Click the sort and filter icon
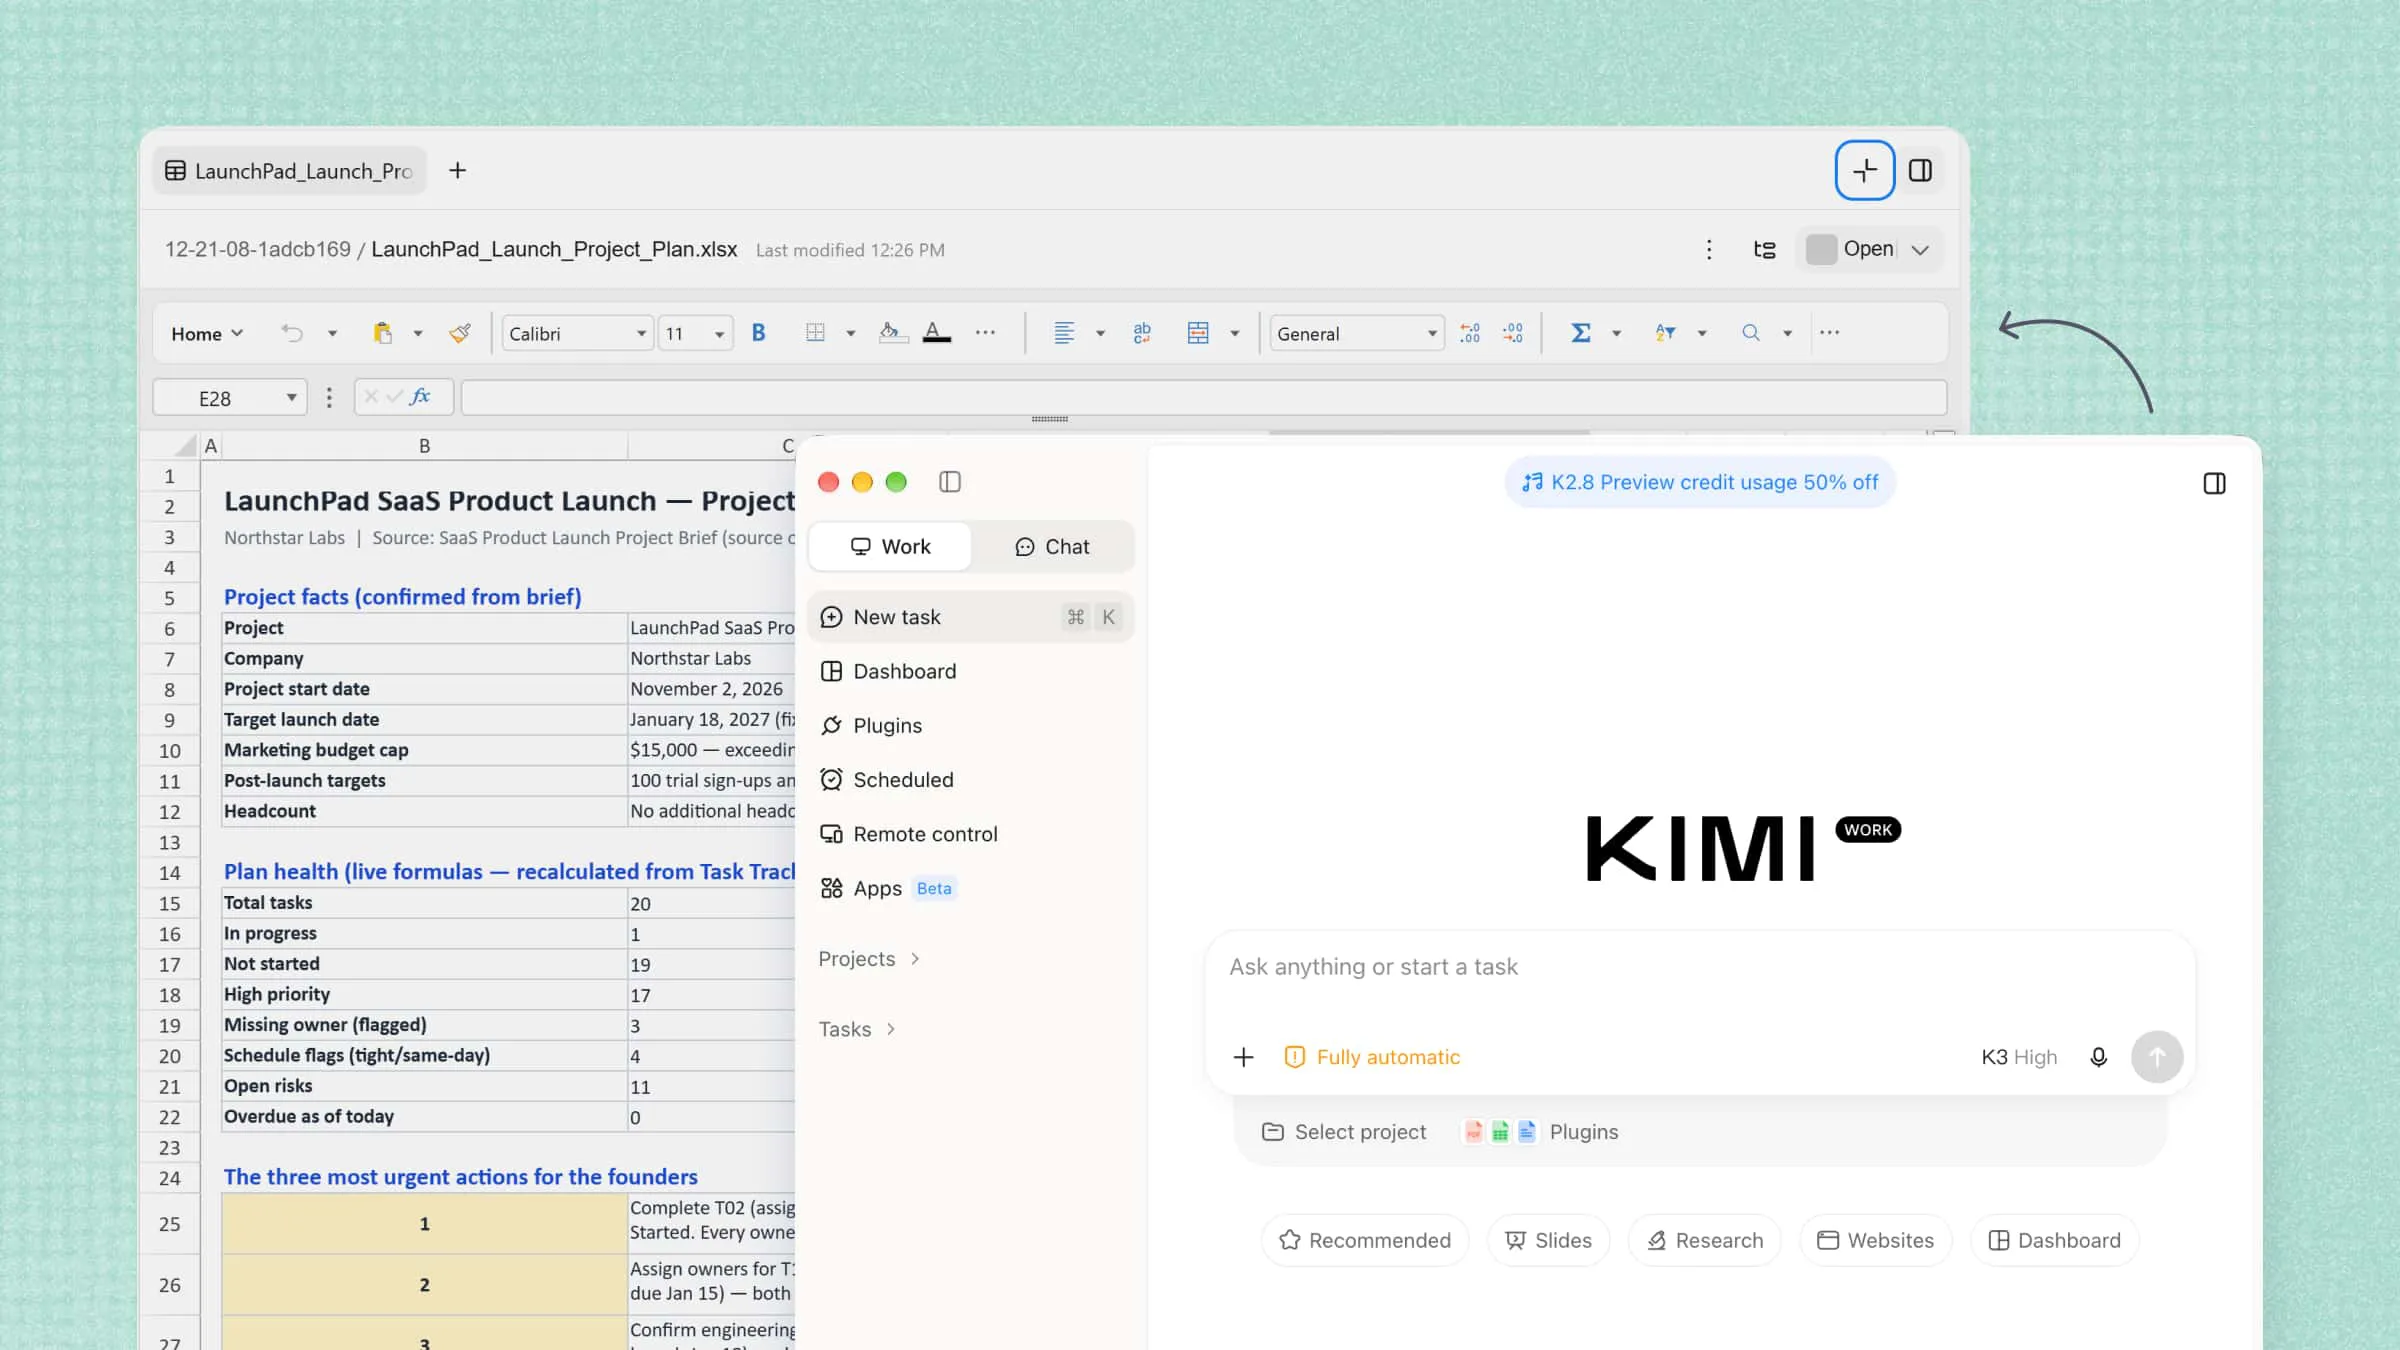Viewport: 2400px width, 1350px height. [1665, 333]
